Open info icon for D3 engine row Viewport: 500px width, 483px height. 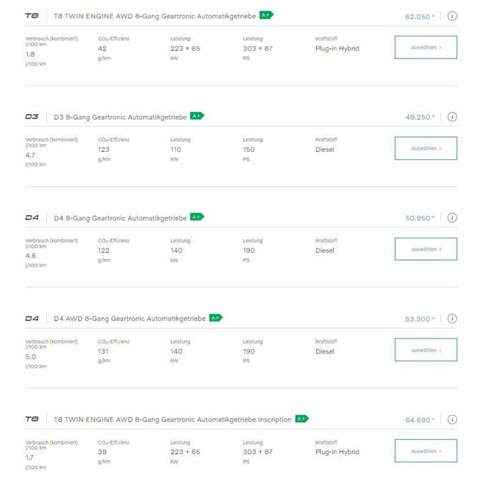click(452, 117)
